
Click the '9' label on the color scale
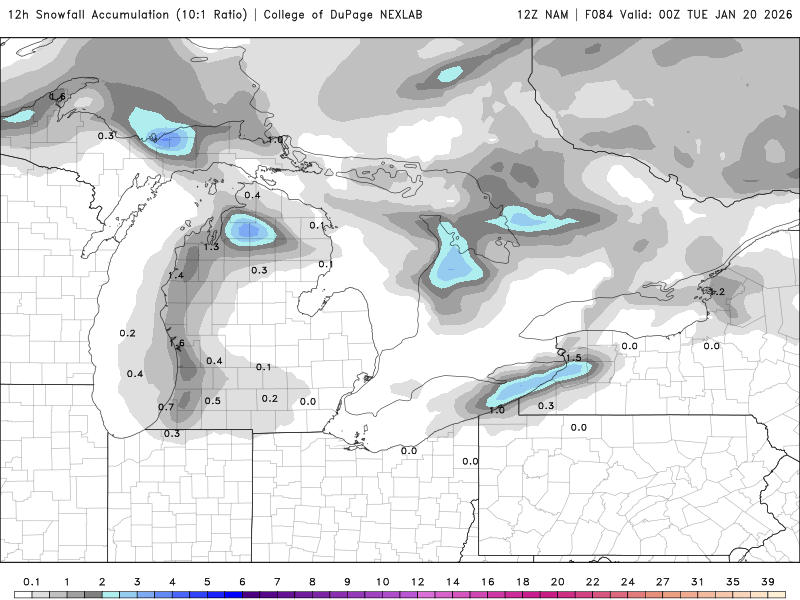tap(347, 582)
